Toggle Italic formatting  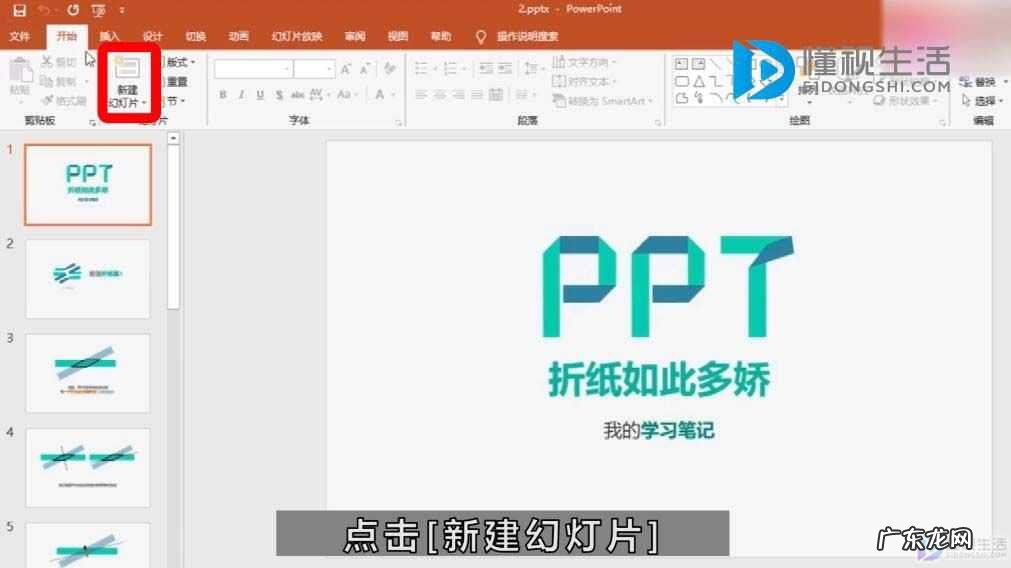tap(241, 95)
